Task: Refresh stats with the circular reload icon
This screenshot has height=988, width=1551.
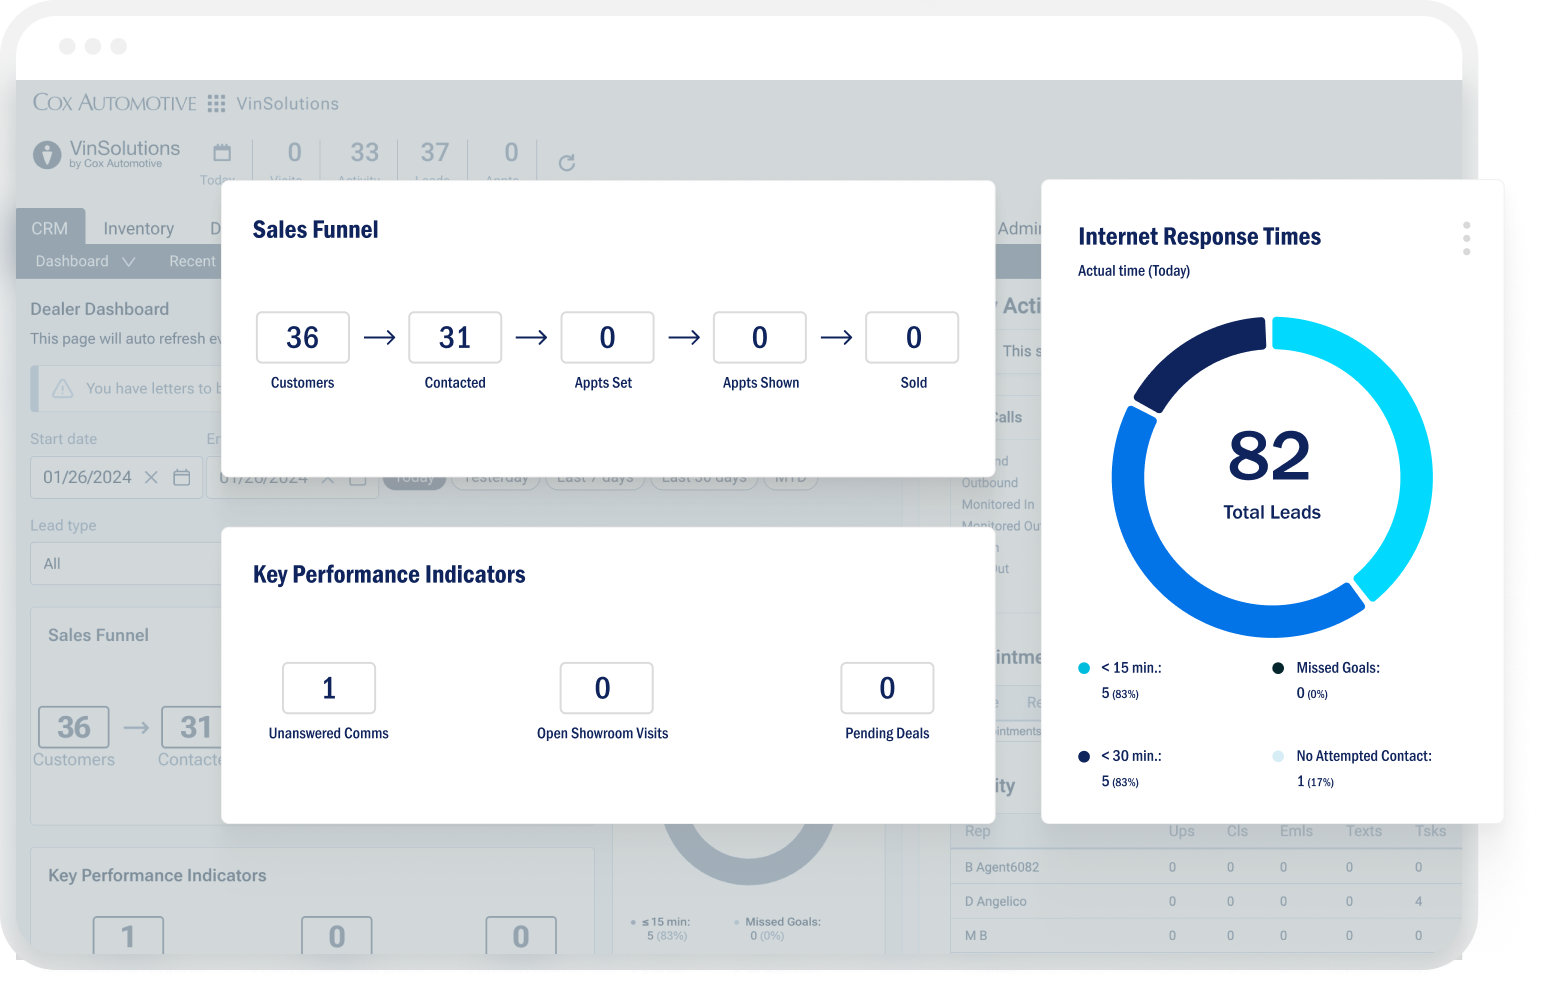Action: [567, 162]
